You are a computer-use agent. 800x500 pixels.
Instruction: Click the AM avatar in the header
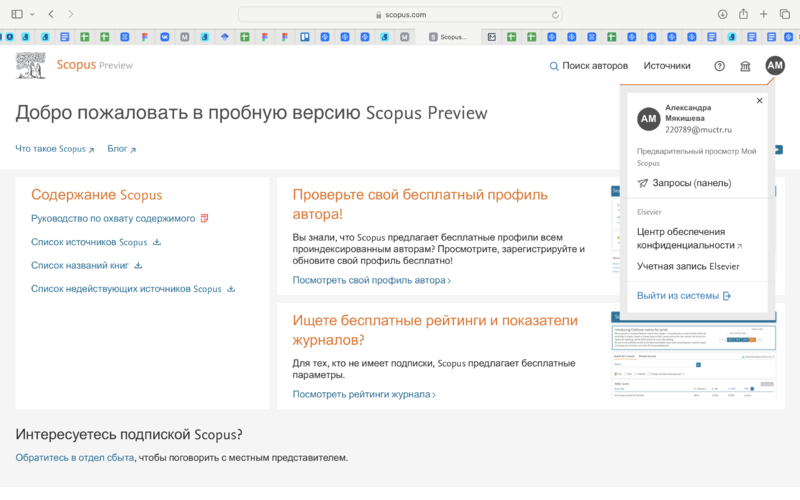point(775,65)
